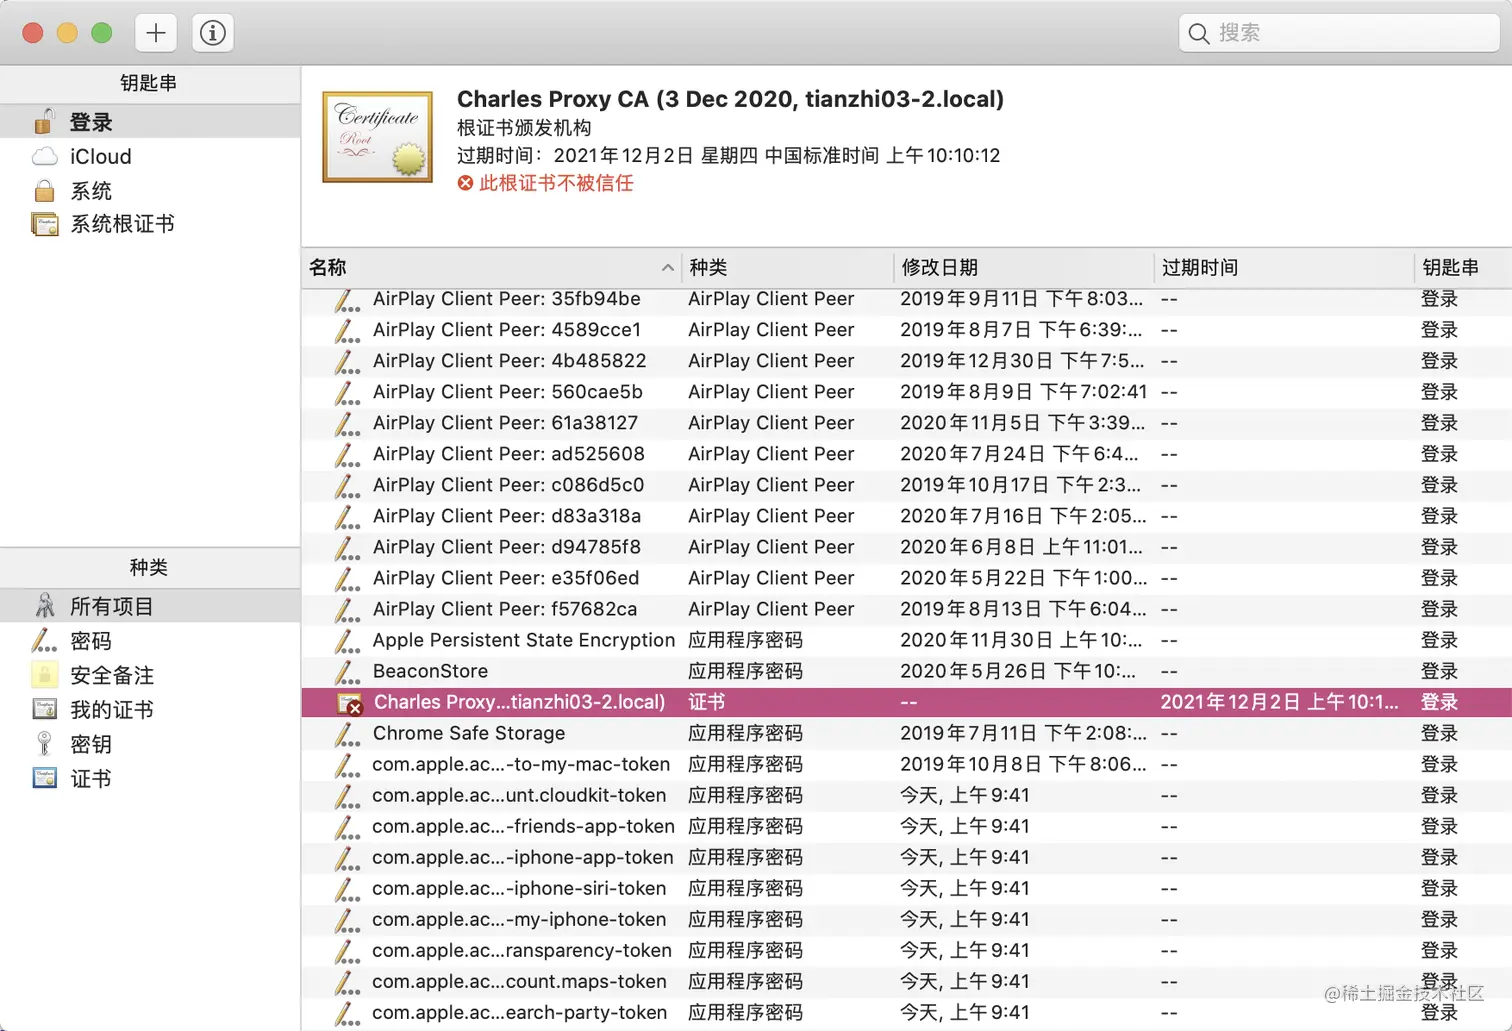Screen dimensions: 1512x1031
Task: Click the com.apple.ac...-to-my-mac-token row icon
Action: 347,765
